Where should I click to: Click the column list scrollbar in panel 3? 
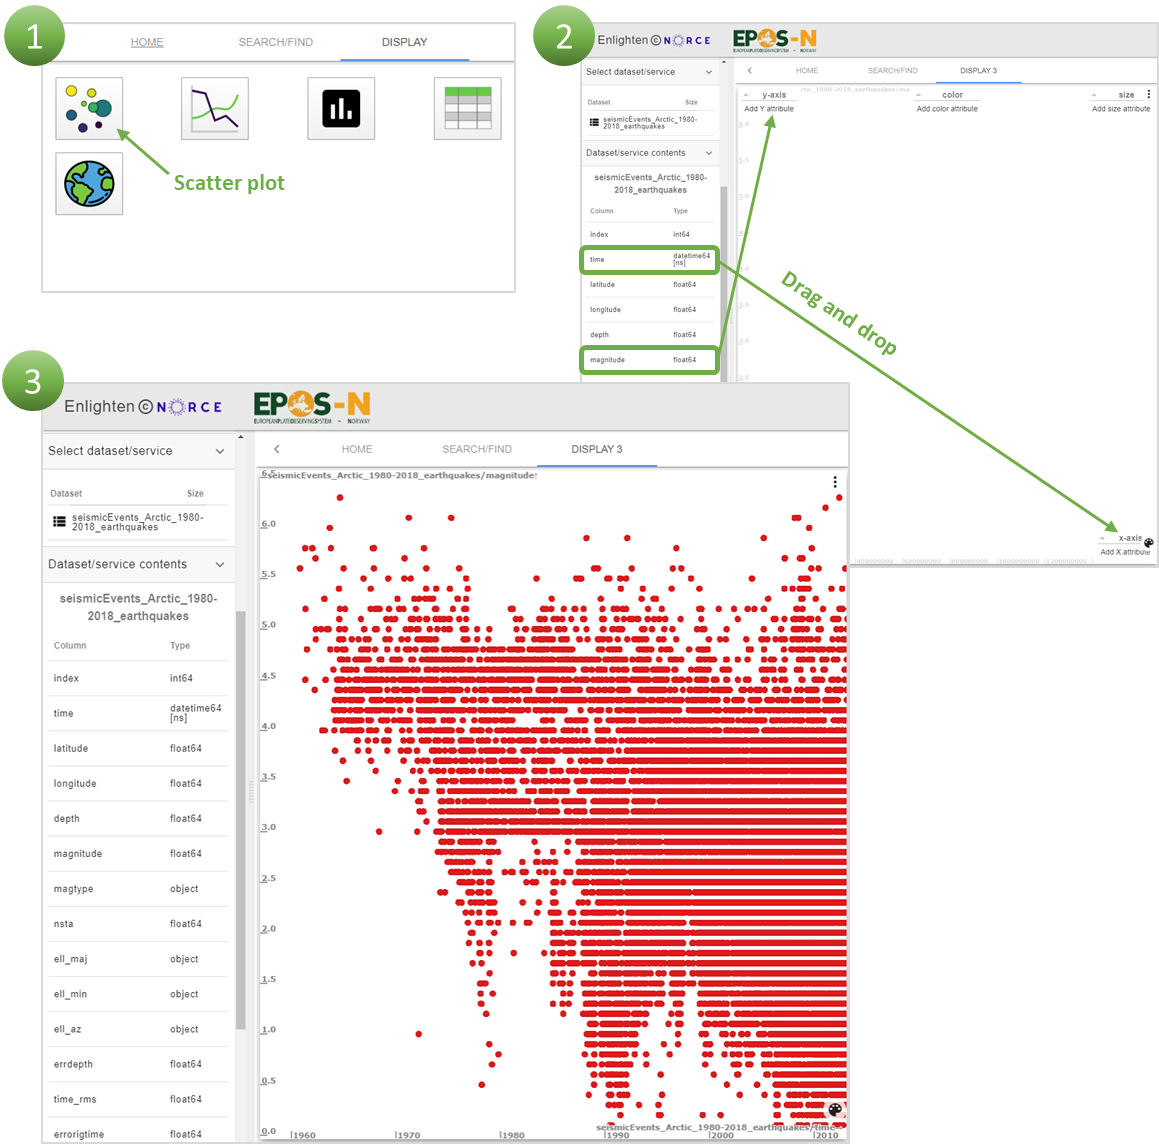tap(240, 820)
